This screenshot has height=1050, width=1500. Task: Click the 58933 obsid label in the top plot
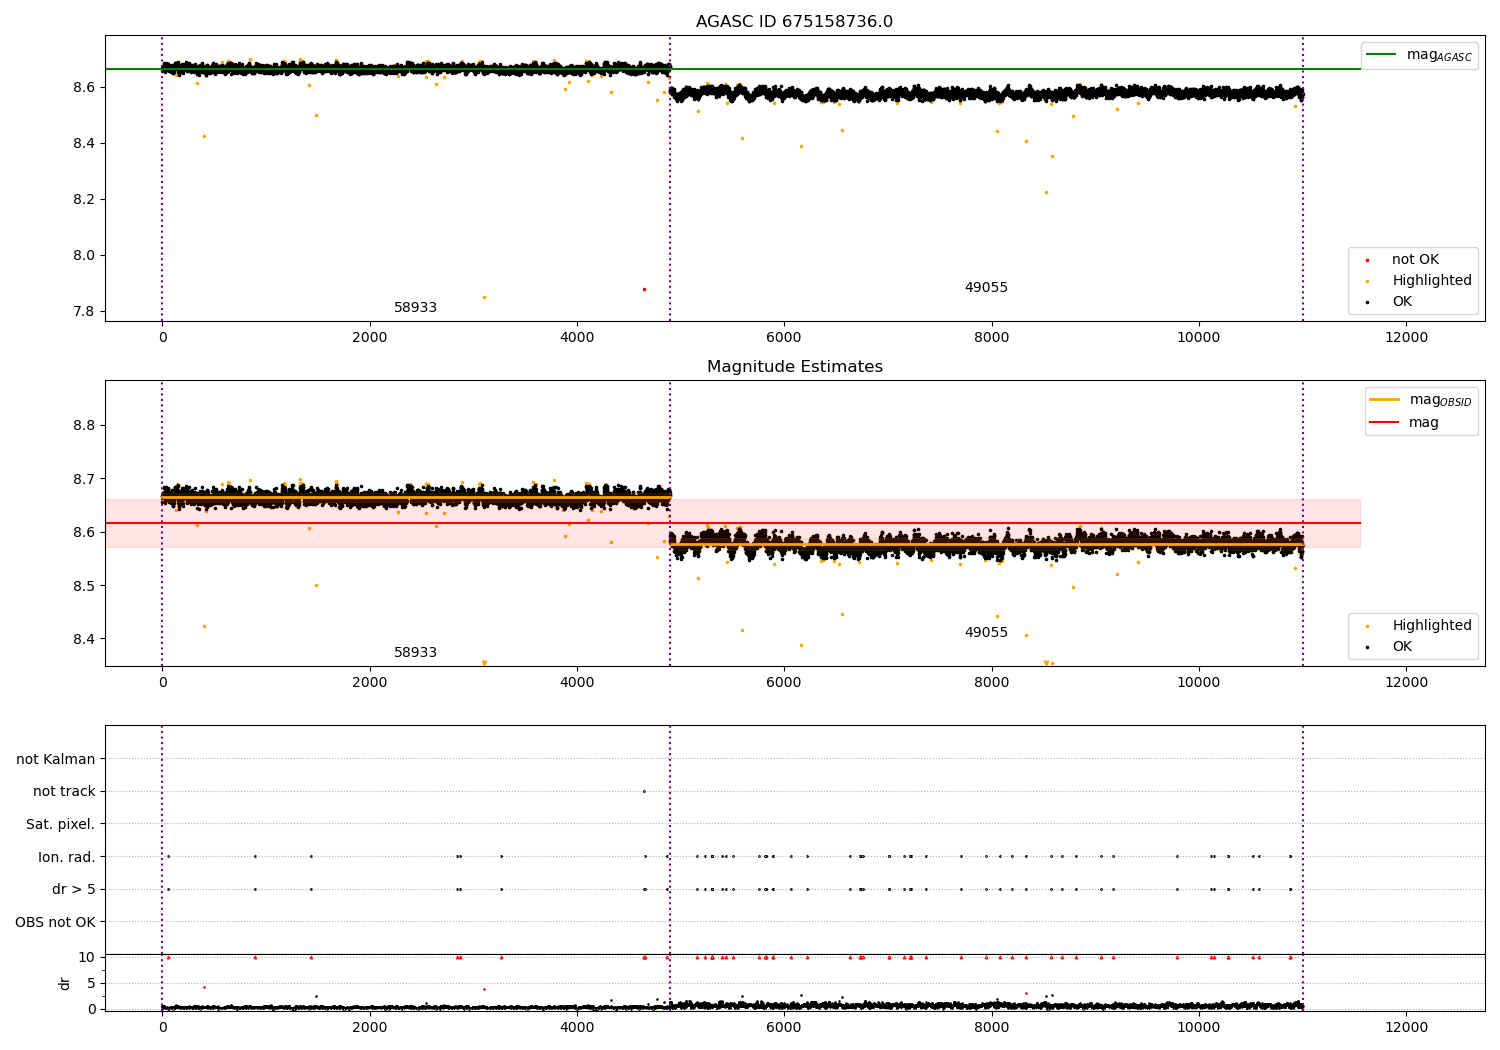coord(415,308)
